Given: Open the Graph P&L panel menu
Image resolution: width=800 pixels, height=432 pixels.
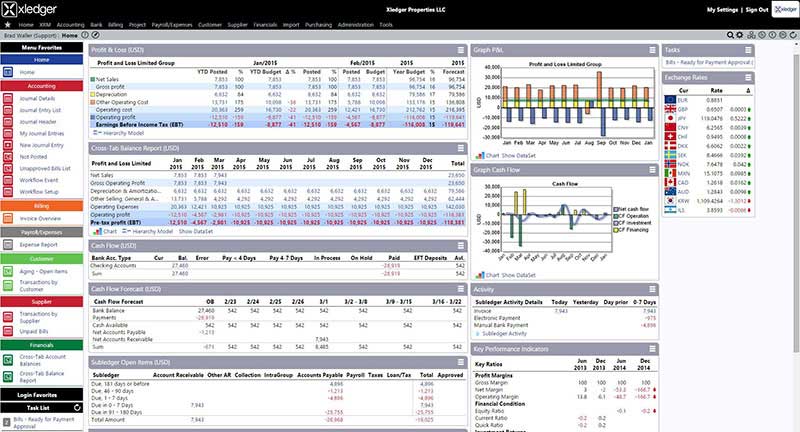Looking at the screenshot, I should click(x=652, y=50).
